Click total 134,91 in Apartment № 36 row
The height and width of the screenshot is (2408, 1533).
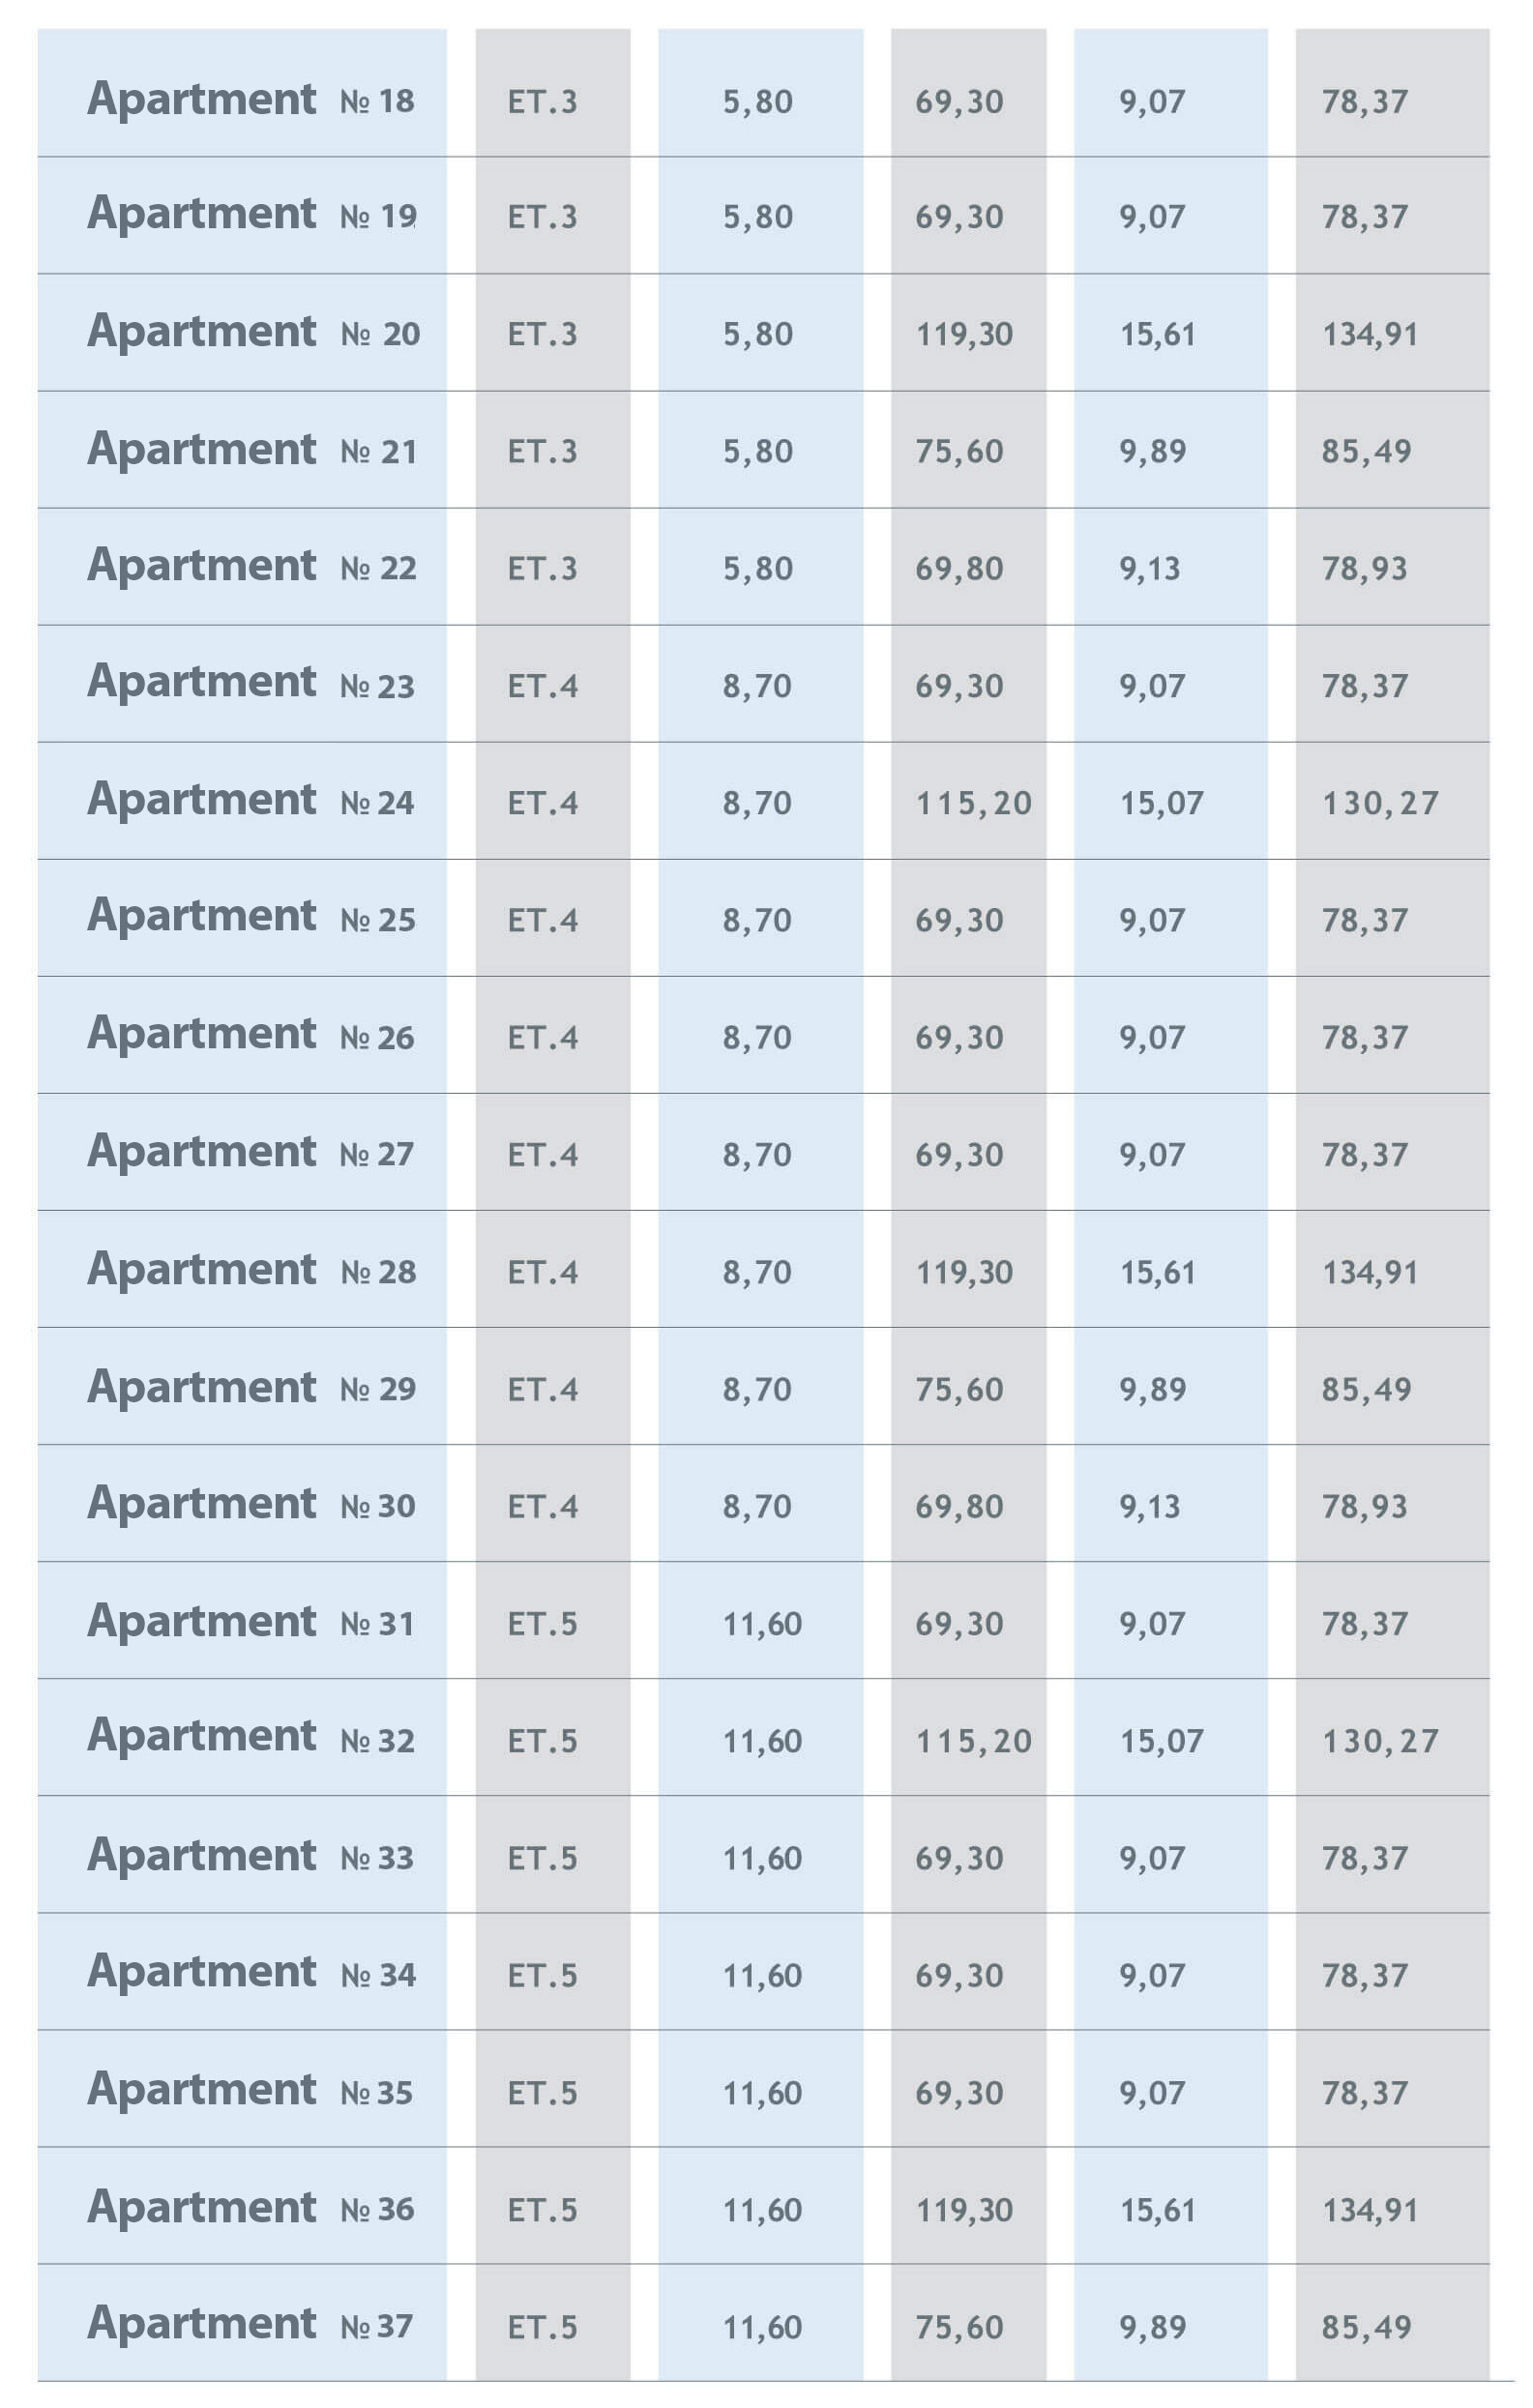click(1370, 2210)
